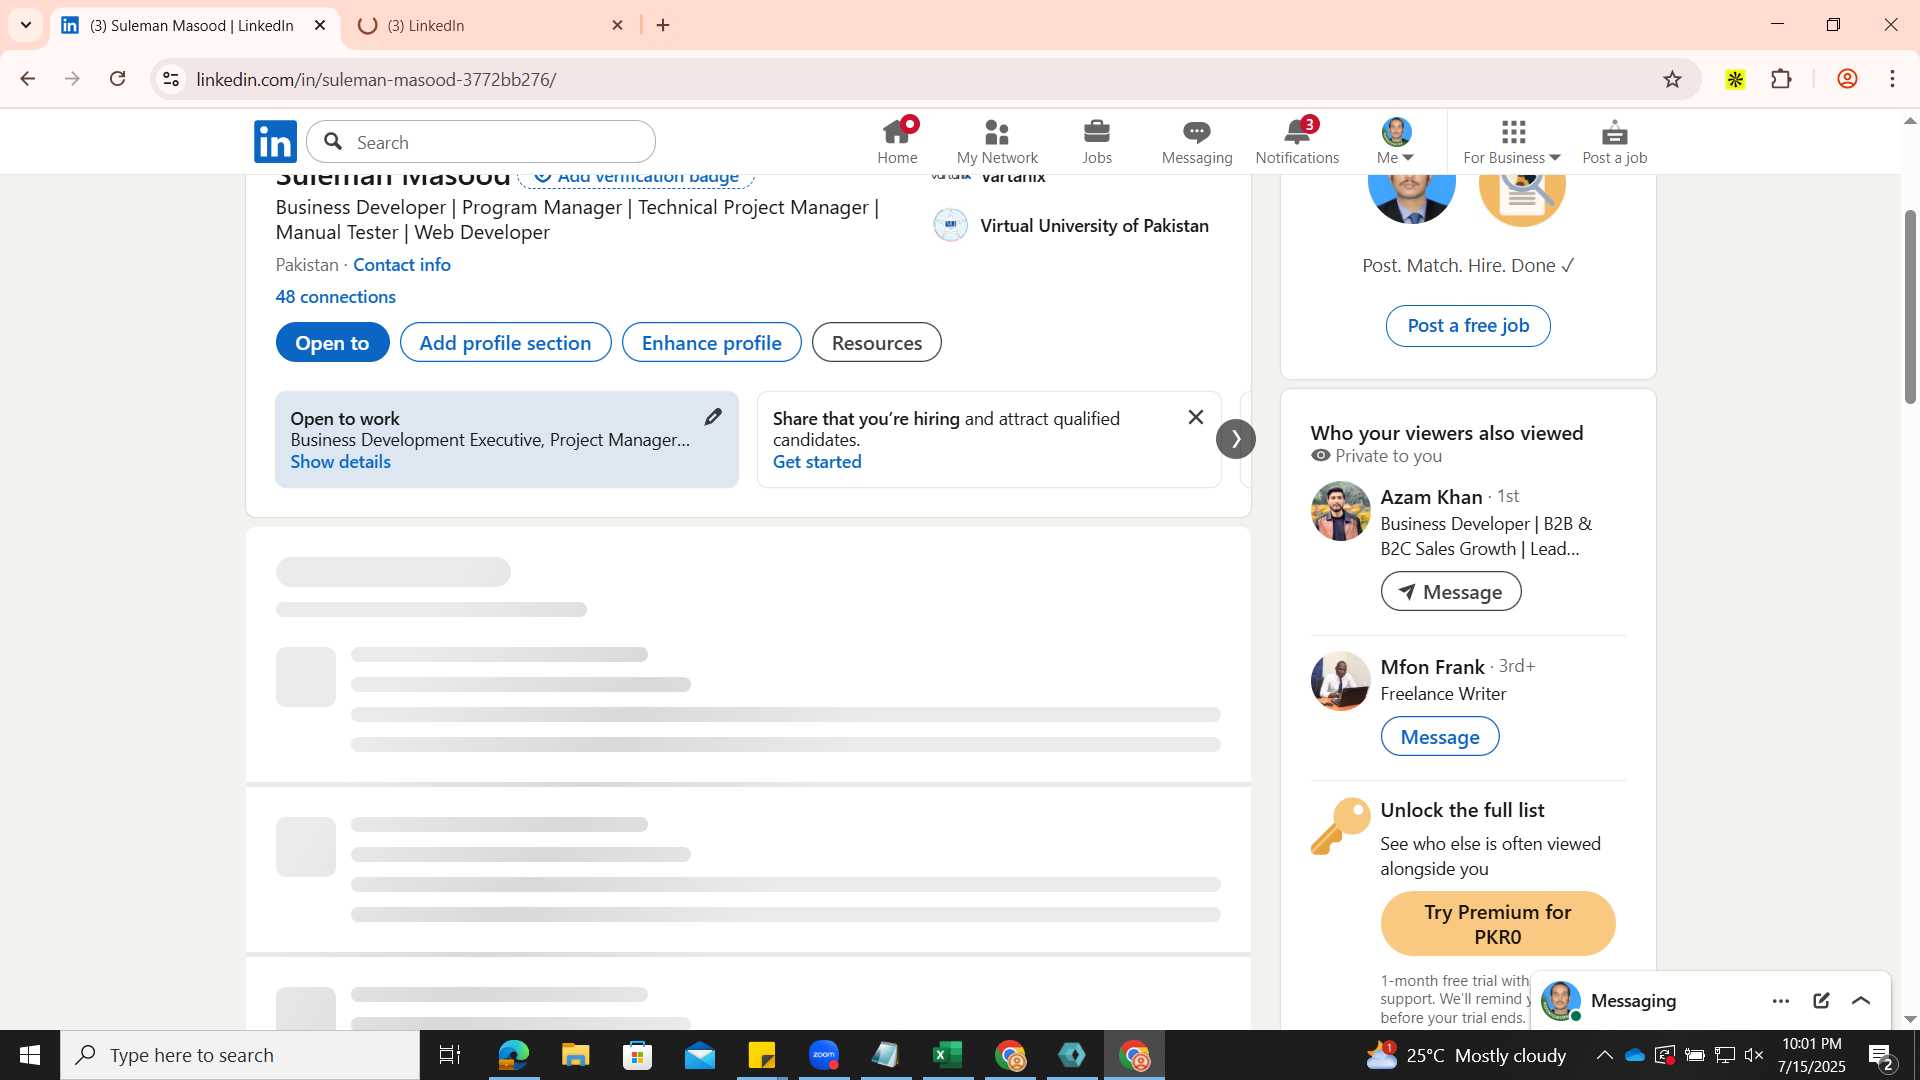
Task: Open Contact info link
Action: coord(402,265)
